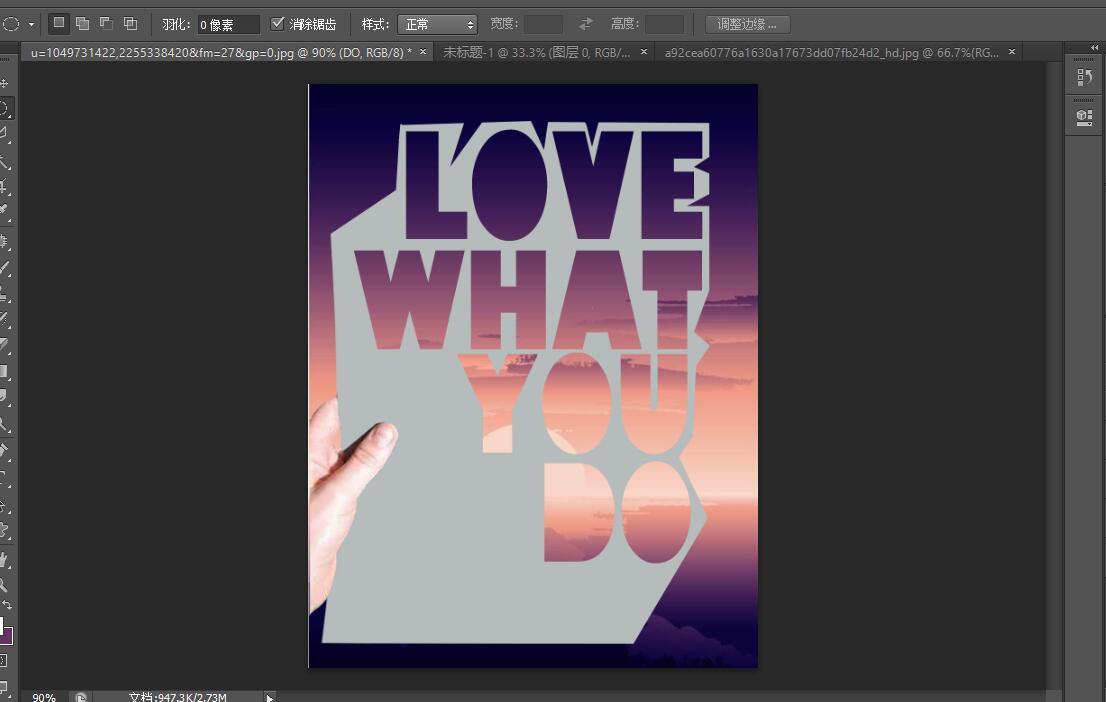Select the Eyedropper tool
Viewport: 1106px width, 702px height.
coord(4,210)
